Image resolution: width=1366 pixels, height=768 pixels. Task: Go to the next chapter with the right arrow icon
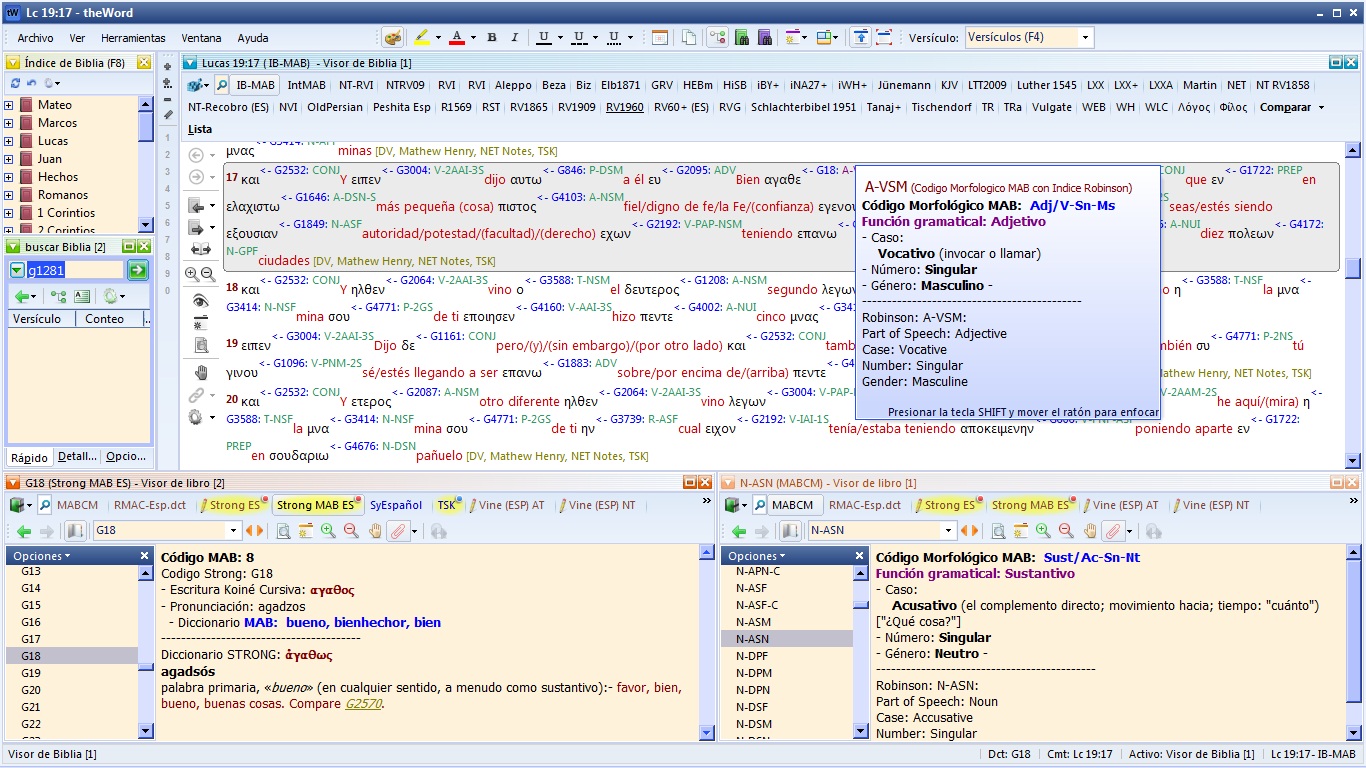click(197, 228)
